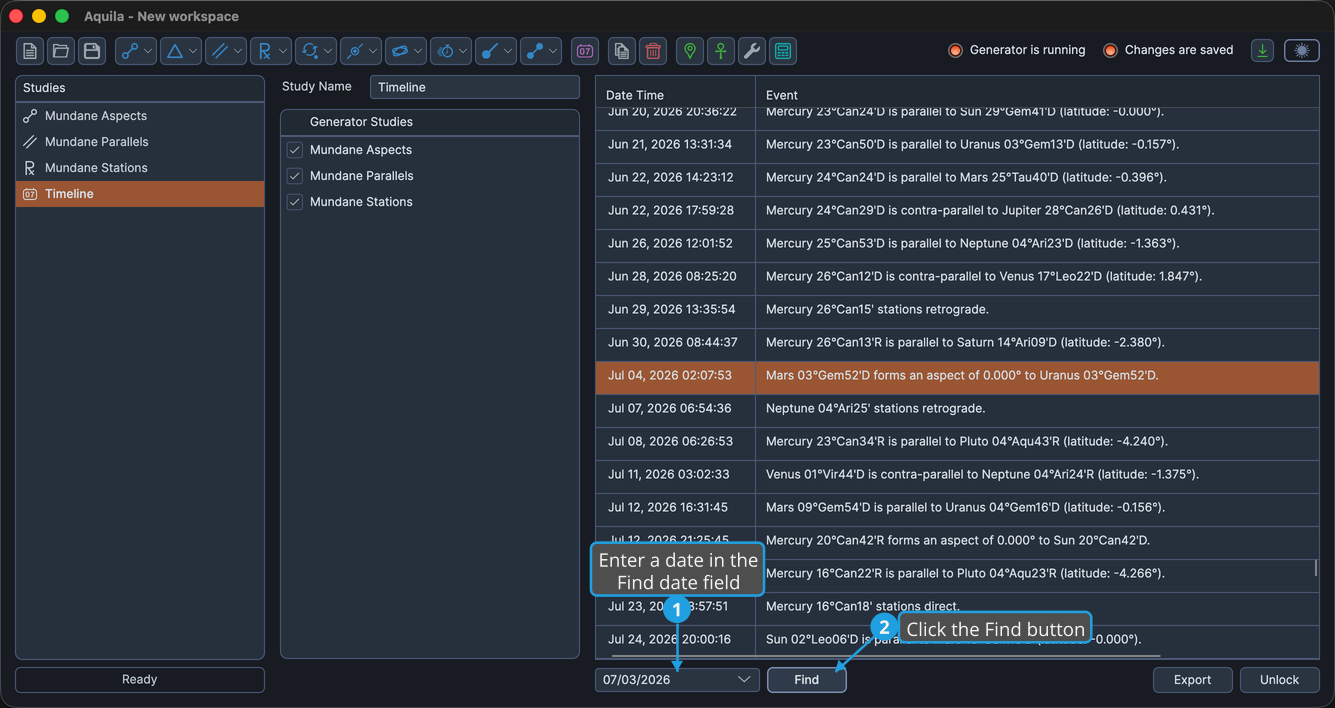
Task: Toggle the Mundane Parallels checkbox
Action: tap(295, 176)
